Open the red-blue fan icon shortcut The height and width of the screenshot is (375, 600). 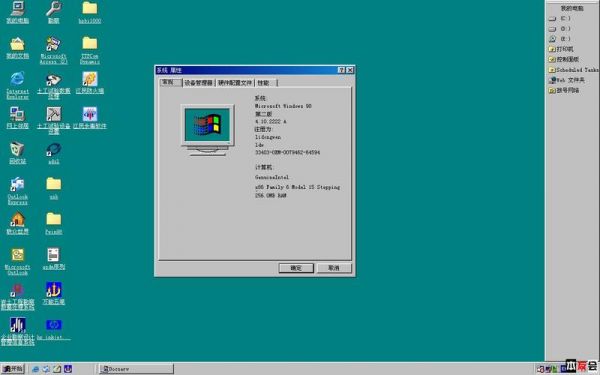90,118
